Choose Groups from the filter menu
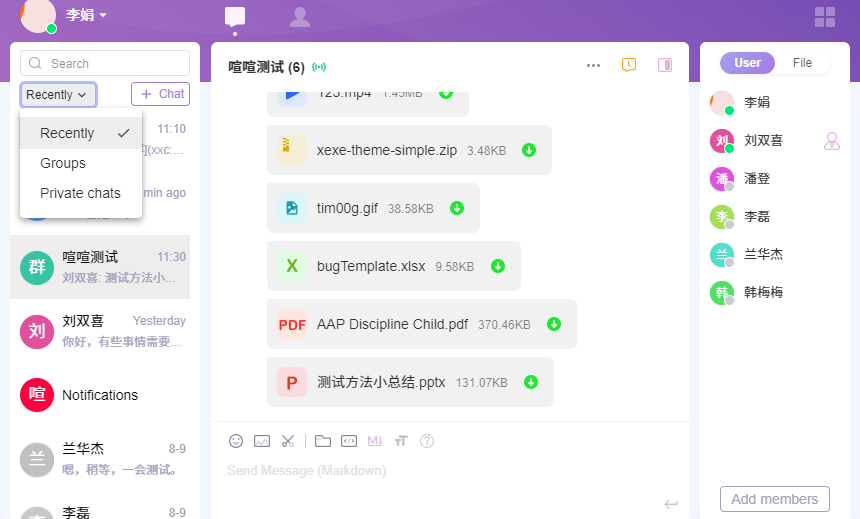Image resolution: width=860 pixels, height=519 pixels. 63,163
